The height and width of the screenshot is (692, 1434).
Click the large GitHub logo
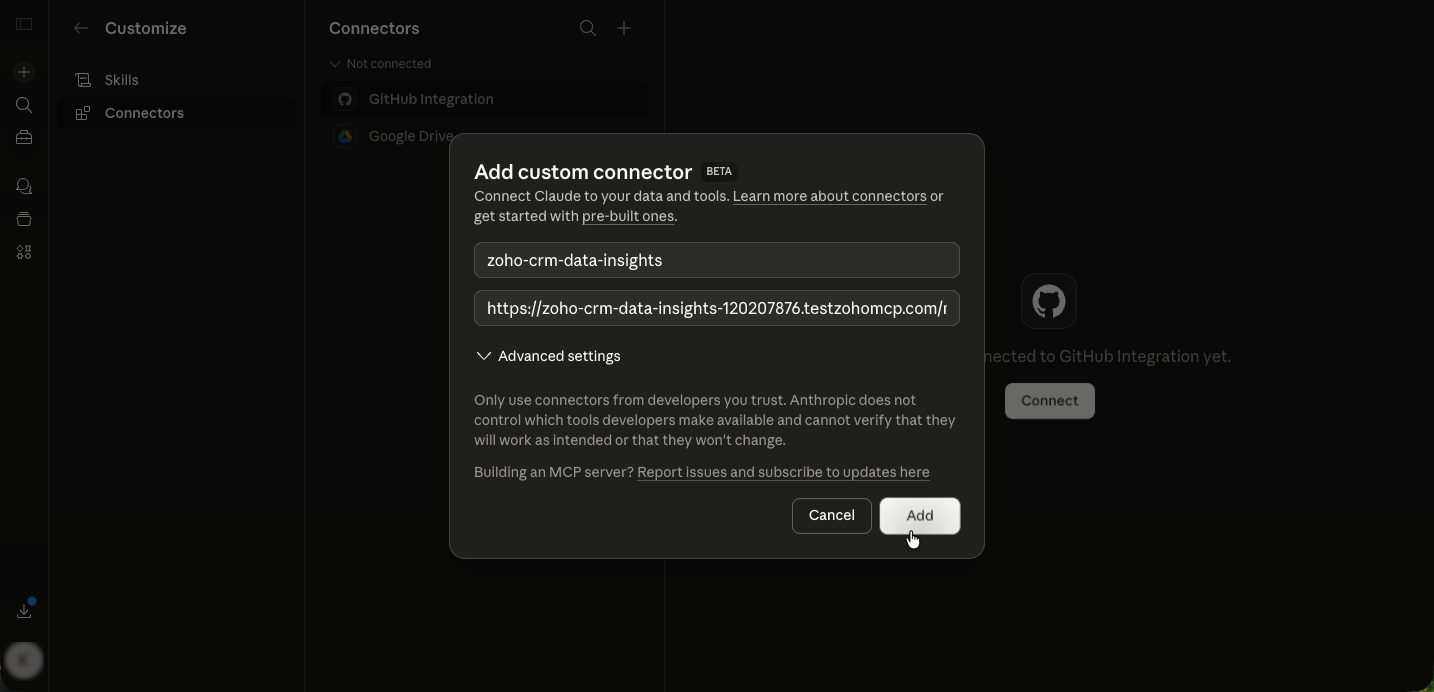pos(1049,301)
